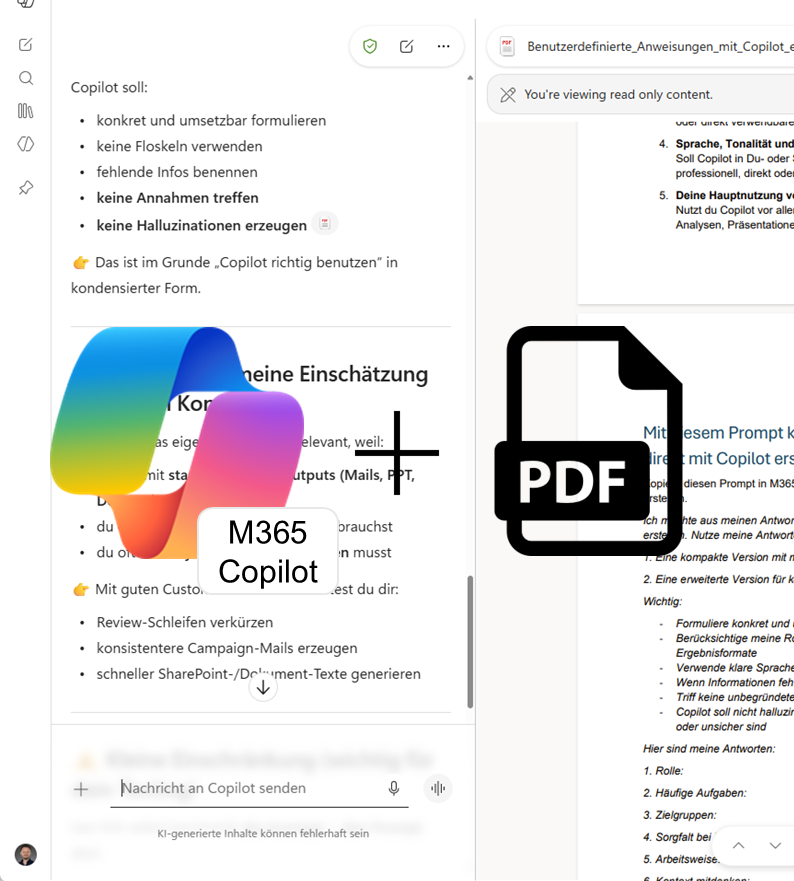Click Hier sind meine Antworten: in PDF
This screenshot has width=794, height=881.
point(709,749)
